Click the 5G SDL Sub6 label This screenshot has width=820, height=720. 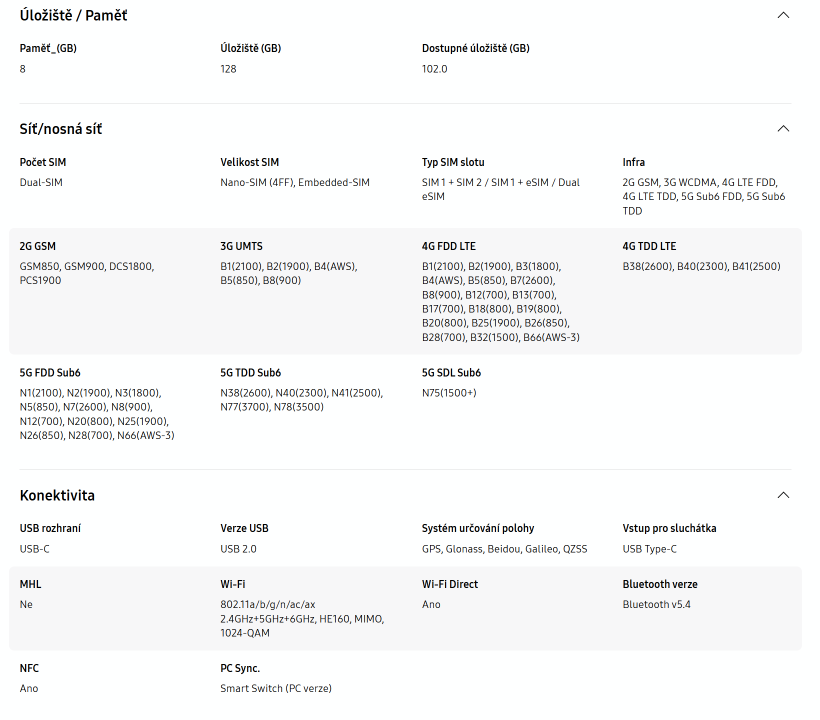point(451,373)
